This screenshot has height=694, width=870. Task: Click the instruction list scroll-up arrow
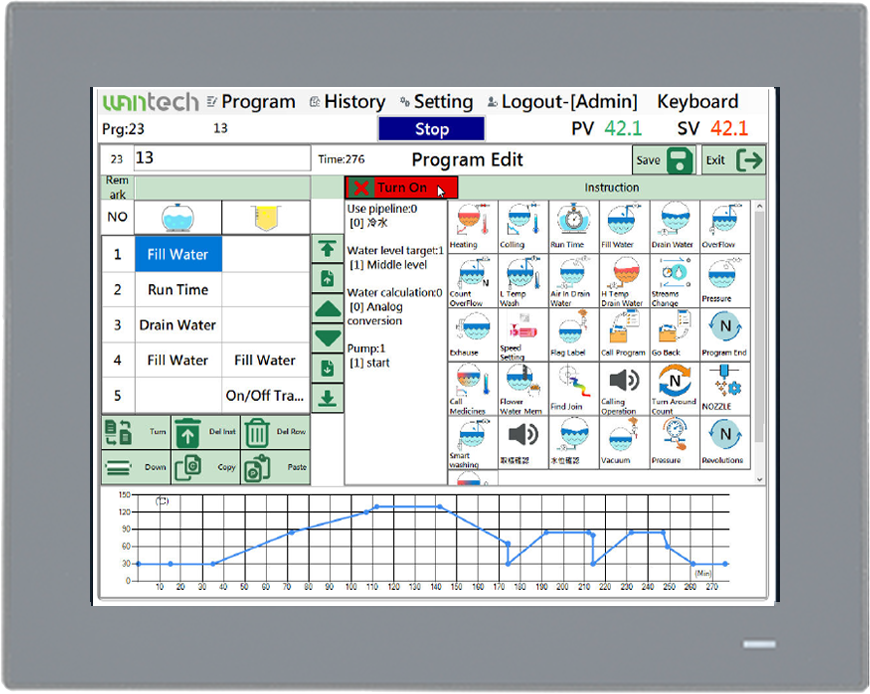[x=760, y=206]
